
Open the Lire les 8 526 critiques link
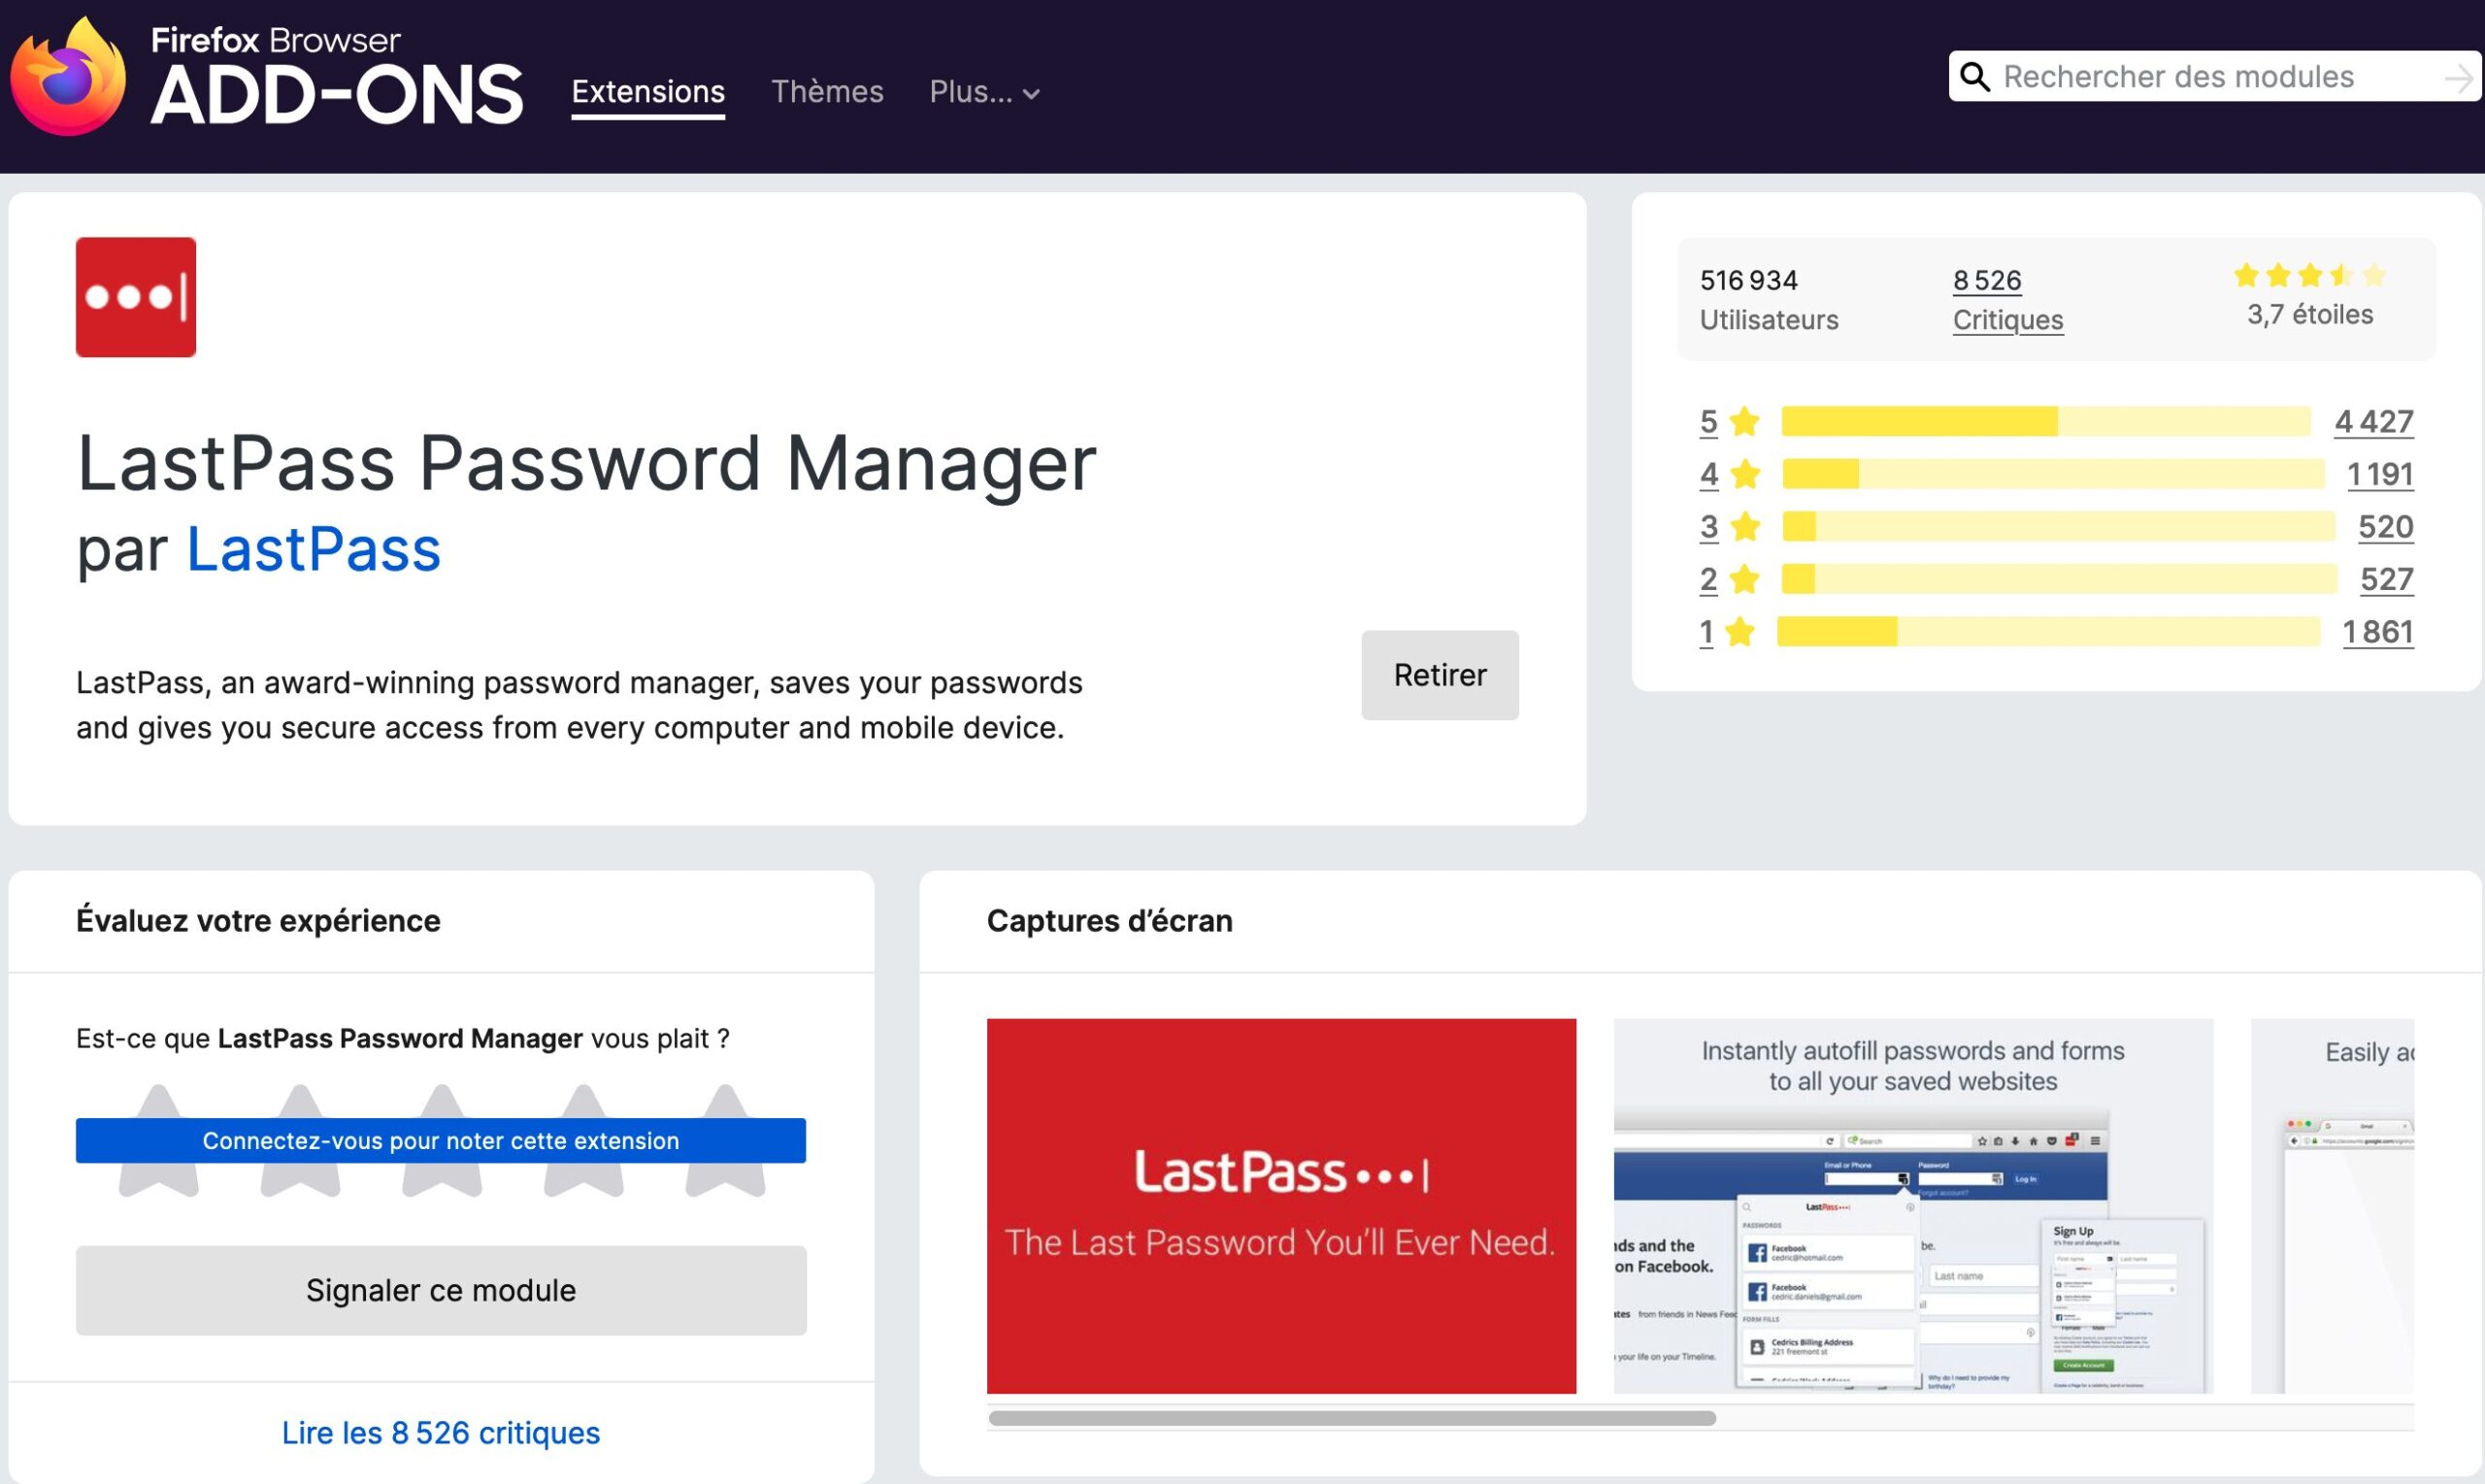[x=441, y=1433]
